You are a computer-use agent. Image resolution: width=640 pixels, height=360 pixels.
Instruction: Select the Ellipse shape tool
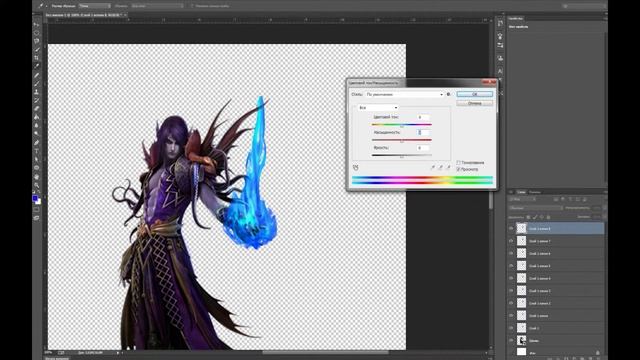click(36, 167)
